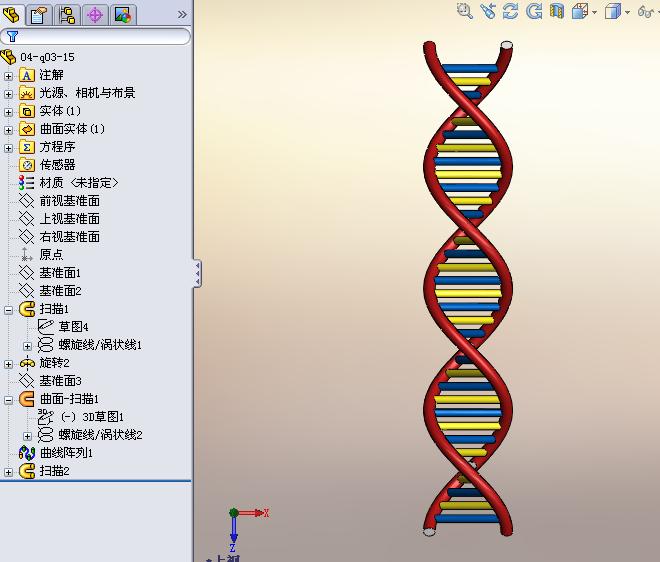Viewport: 660px width, 562px height.
Task: Expand the 方程序 equations folder
Action: pos(8,148)
